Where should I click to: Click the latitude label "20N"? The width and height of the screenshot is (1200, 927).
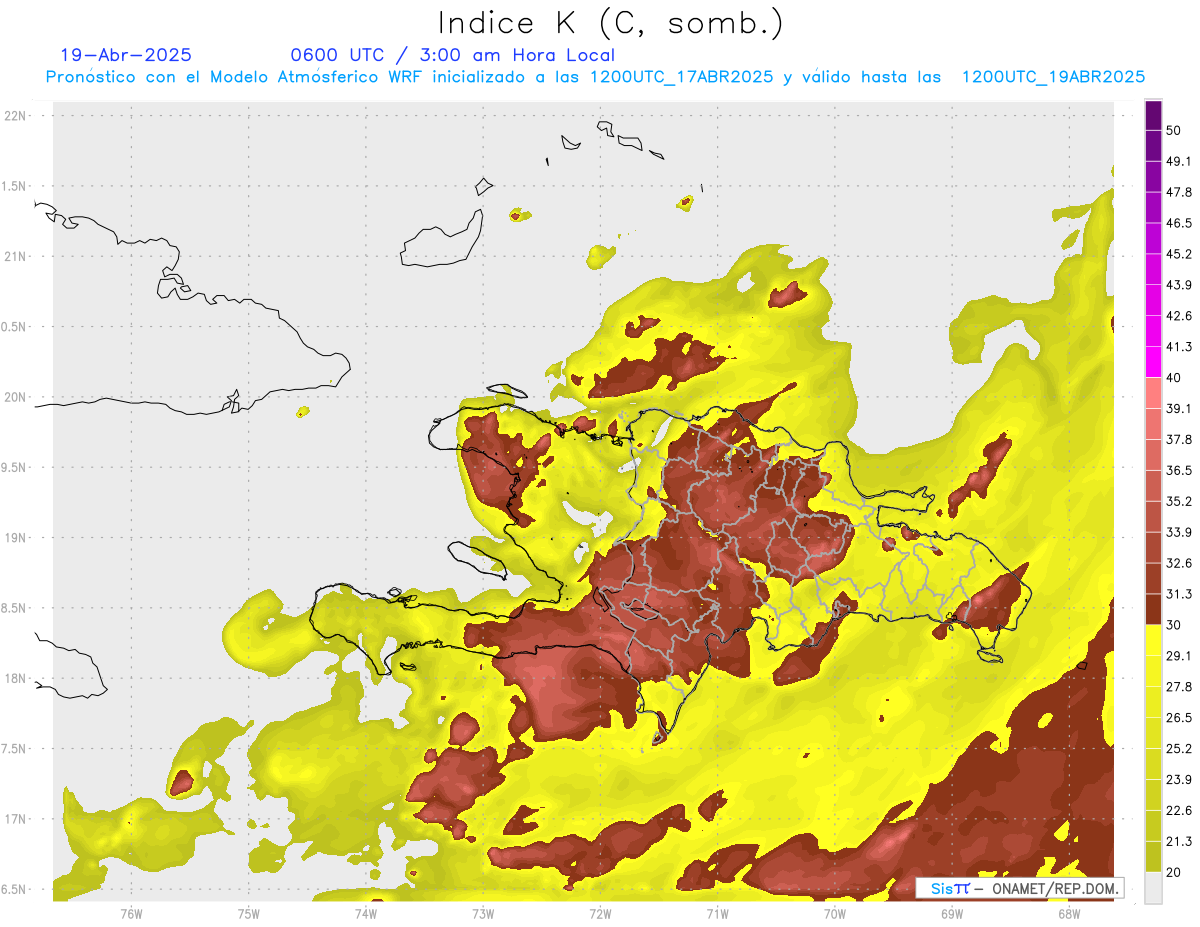click(16, 397)
